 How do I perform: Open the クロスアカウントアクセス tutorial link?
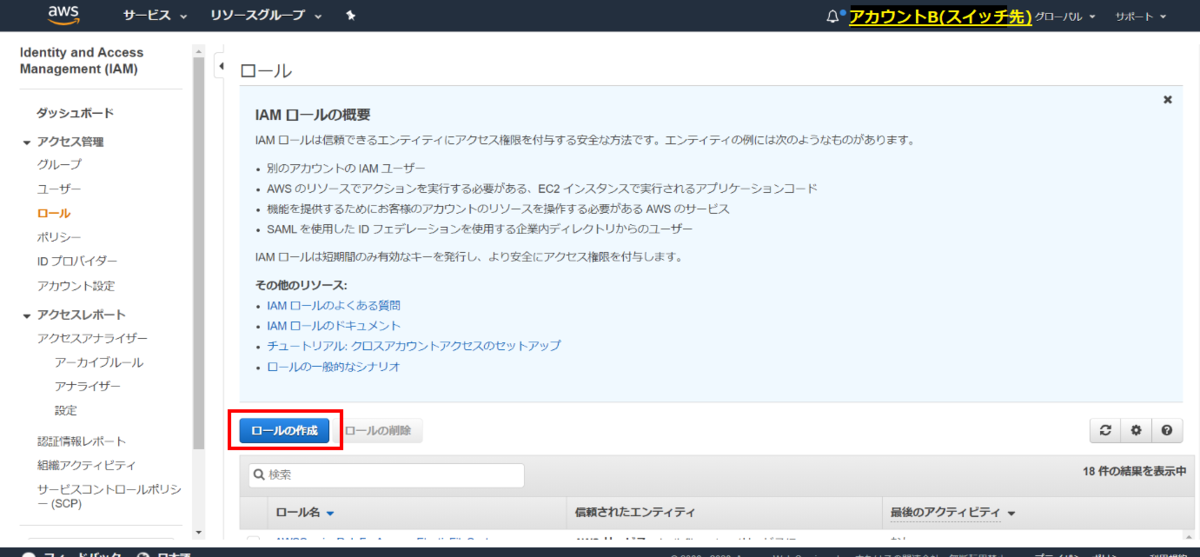413,346
